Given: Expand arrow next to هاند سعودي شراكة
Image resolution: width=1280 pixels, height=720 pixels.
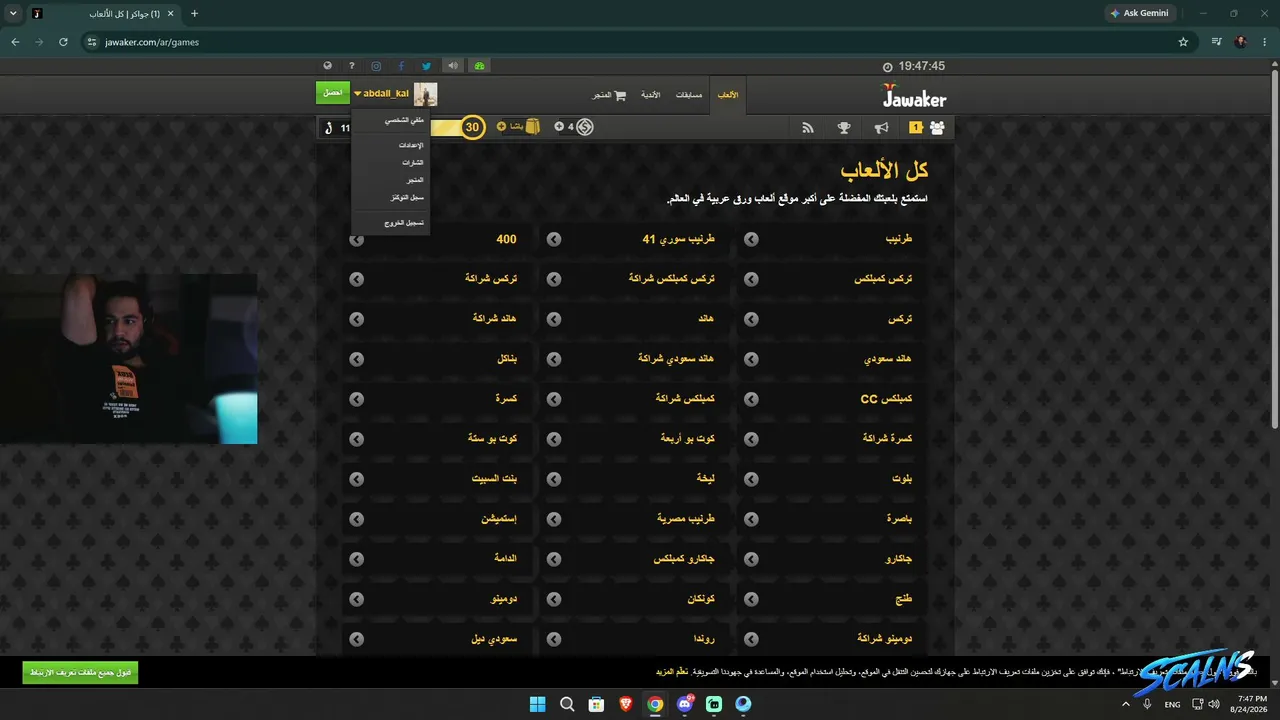Looking at the screenshot, I should [x=554, y=359].
